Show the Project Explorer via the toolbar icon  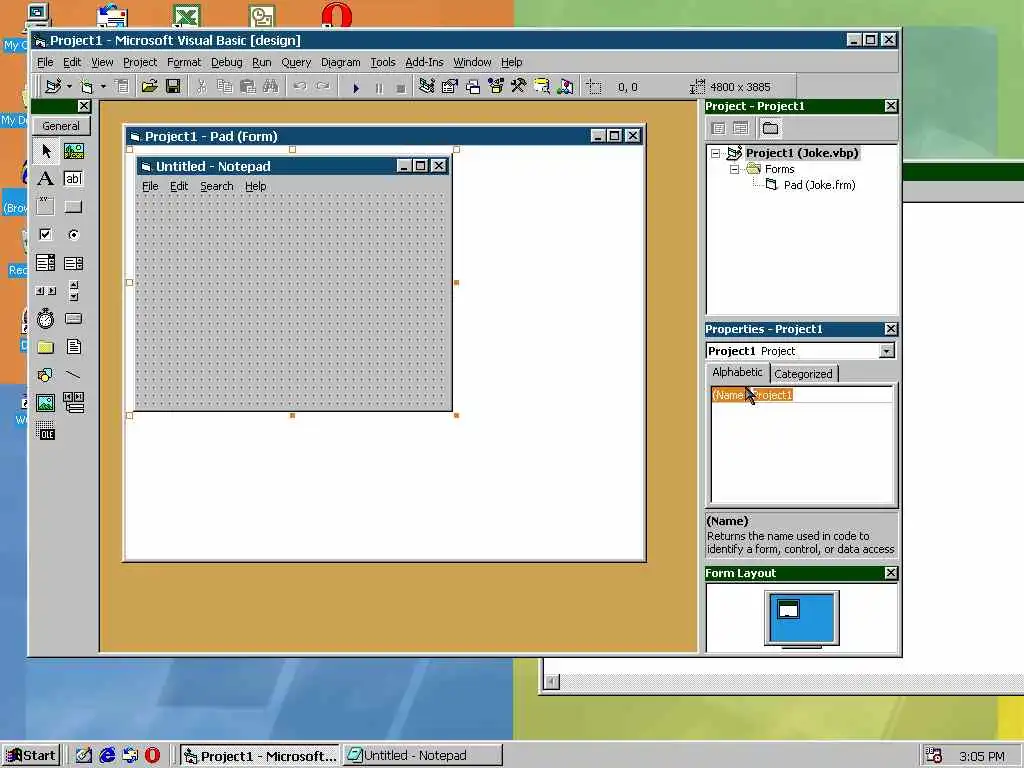[426, 86]
